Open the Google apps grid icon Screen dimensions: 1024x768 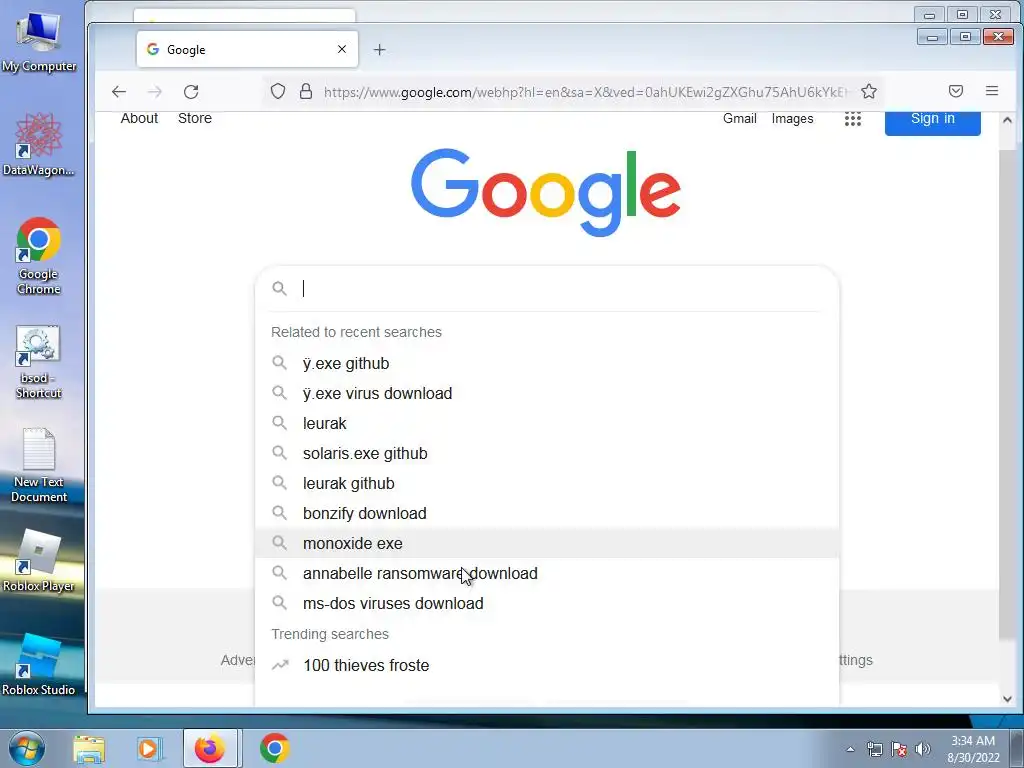tap(852, 119)
